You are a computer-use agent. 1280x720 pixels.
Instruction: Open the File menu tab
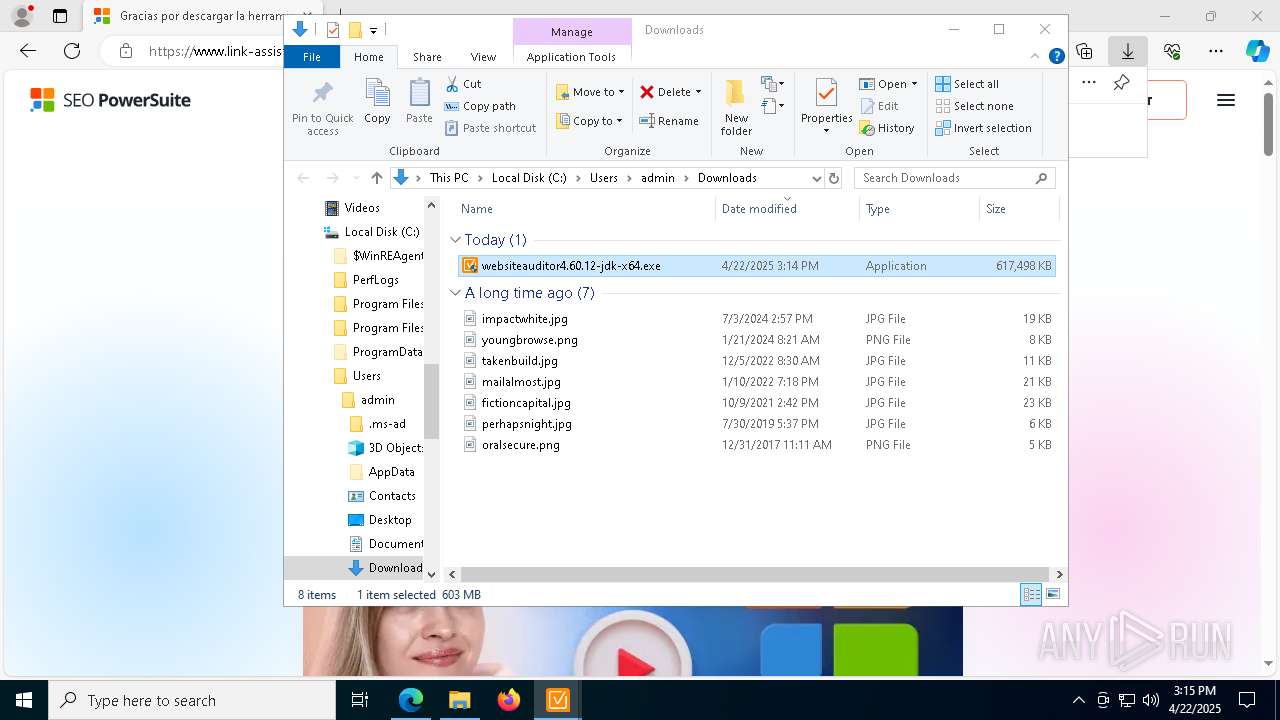tap(312, 57)
